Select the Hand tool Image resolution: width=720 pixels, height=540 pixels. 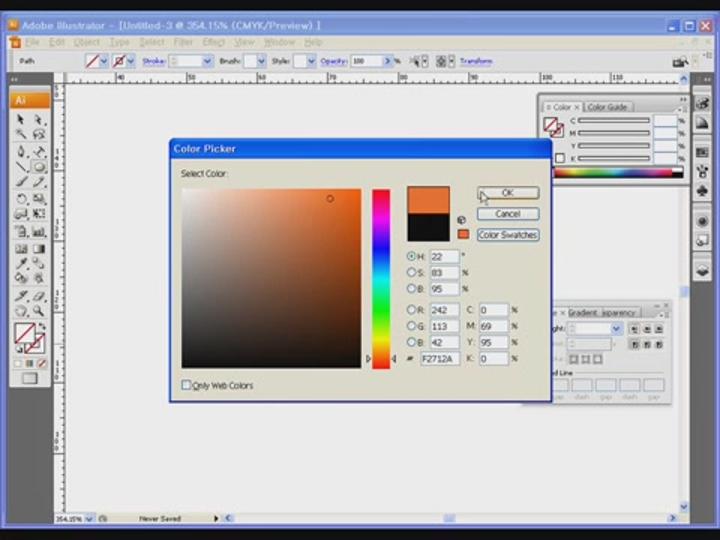click(x=21, y=311)
